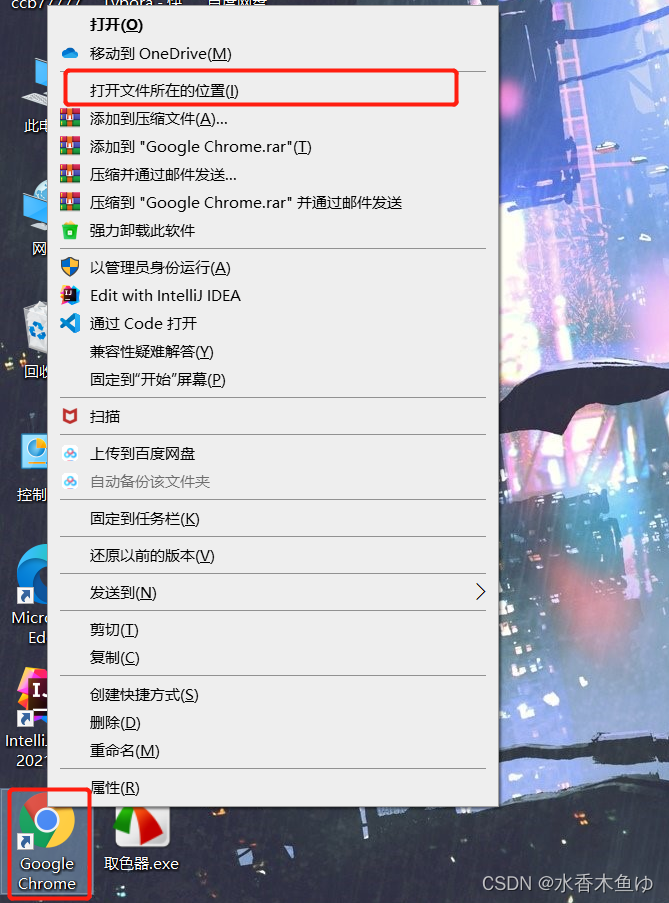
Task: Choose 强力卸载此软件 entry
Action: click(x=273, y=230)
